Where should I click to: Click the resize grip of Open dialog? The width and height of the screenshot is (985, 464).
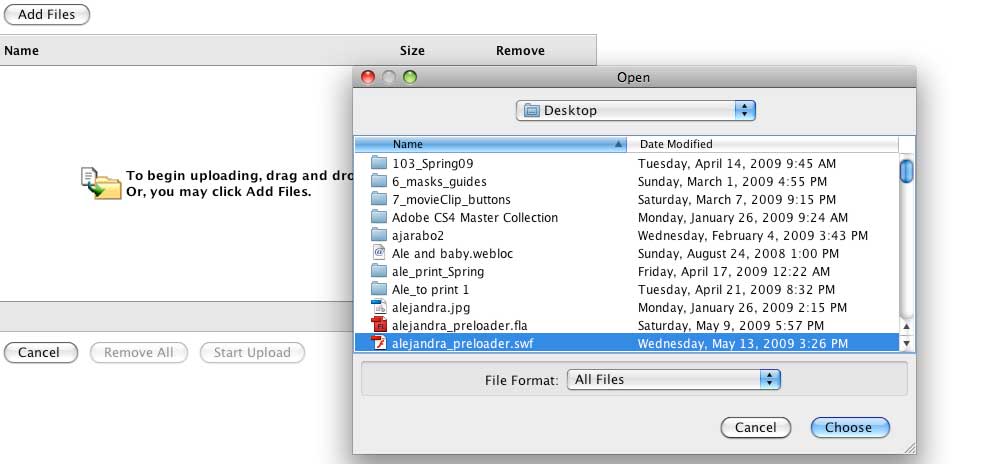908,447
